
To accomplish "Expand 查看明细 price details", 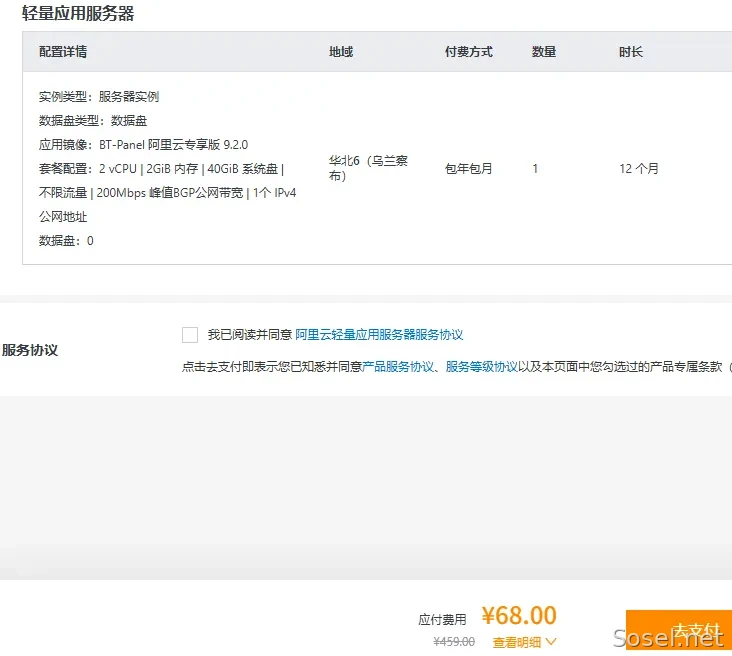I will pos(517,642).
